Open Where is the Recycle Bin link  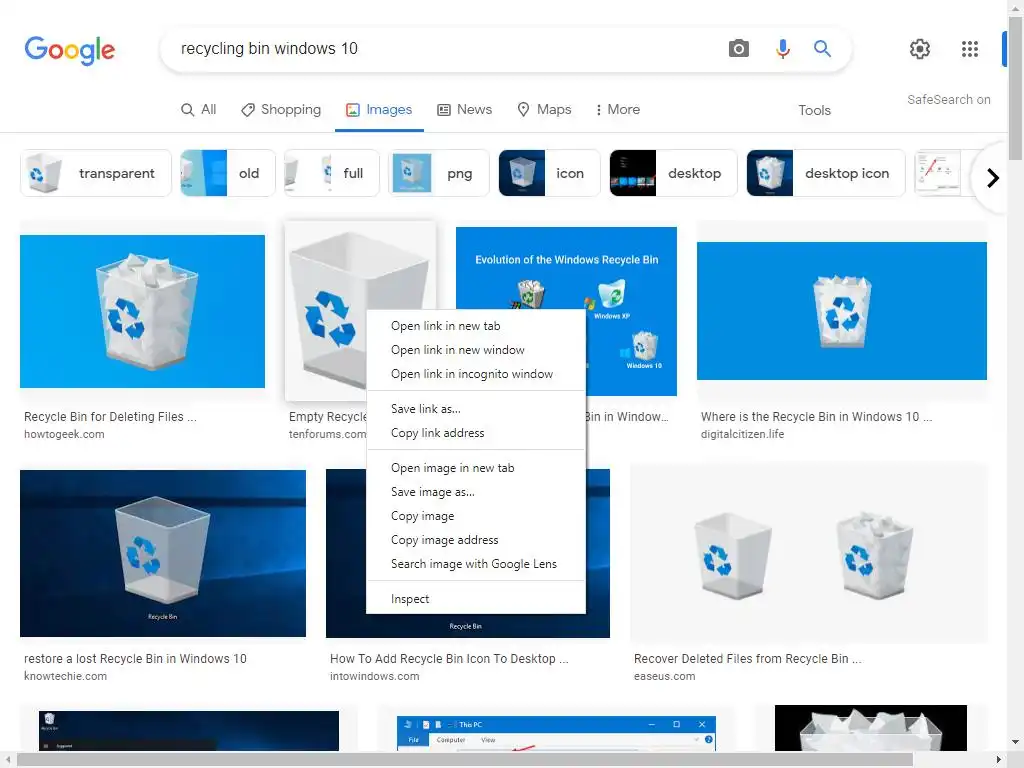[x=816, y=417]
